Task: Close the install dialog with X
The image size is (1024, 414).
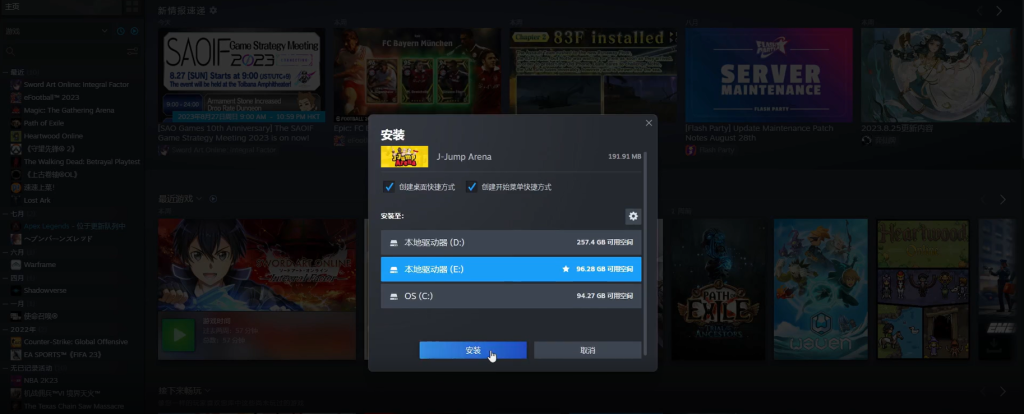Action: [x=648, y=123]
